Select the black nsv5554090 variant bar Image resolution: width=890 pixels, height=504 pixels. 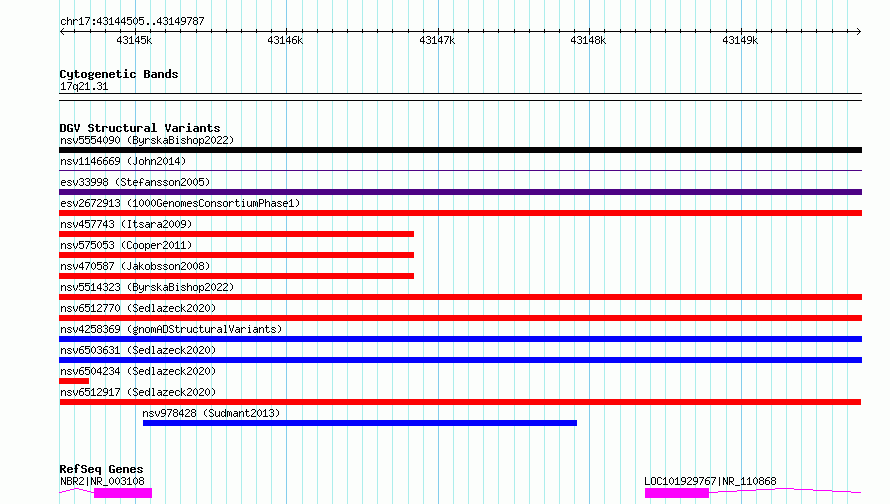[x=460, y=150]
